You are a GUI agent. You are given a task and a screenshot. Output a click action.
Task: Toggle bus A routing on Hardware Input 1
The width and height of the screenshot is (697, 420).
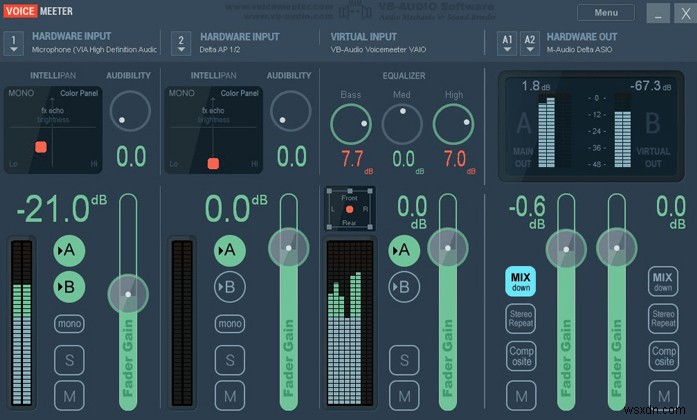pyautogui.click(x=69, y=251)
